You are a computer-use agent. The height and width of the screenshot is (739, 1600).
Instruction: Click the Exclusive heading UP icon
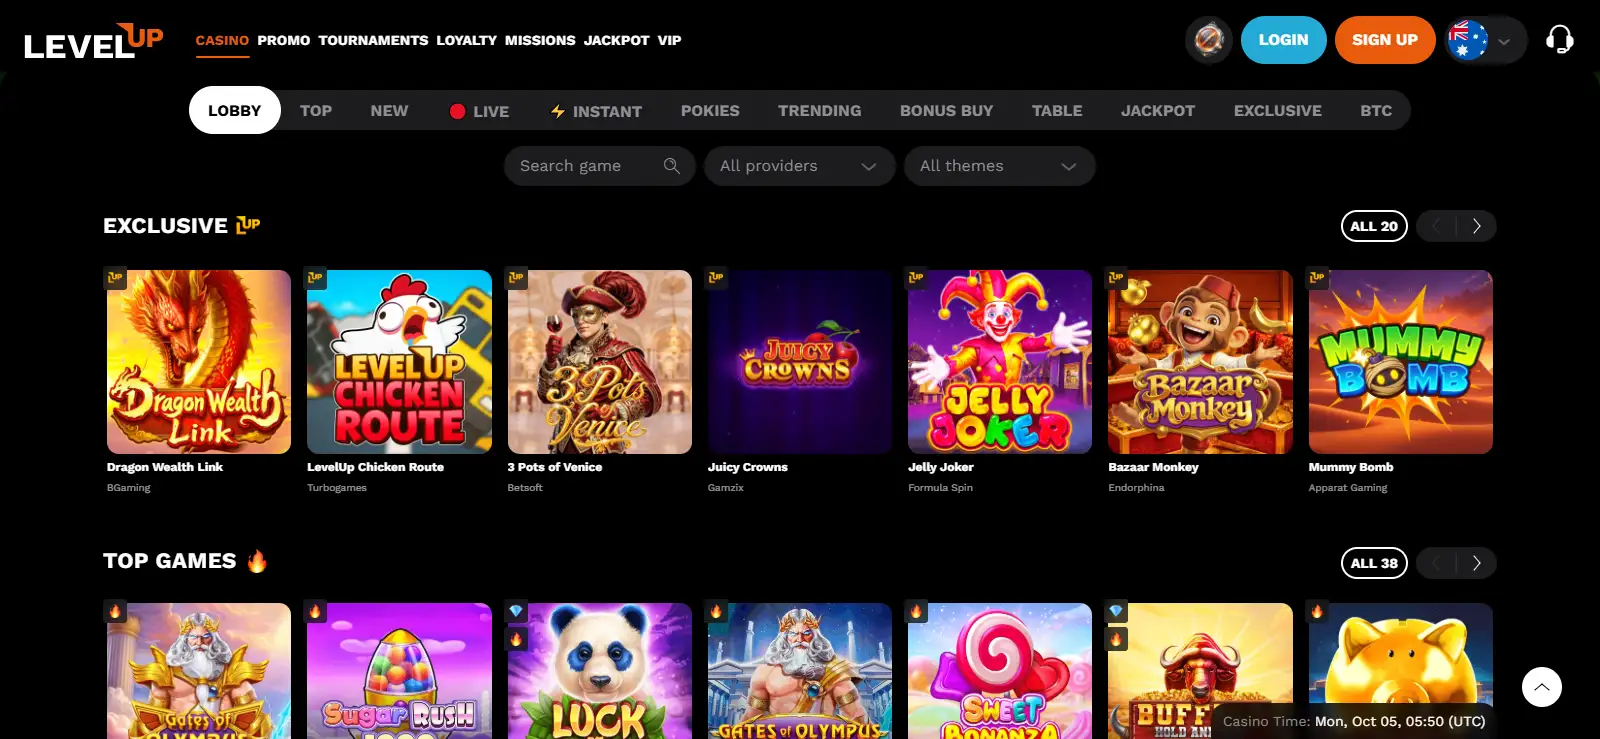(248, 225)
